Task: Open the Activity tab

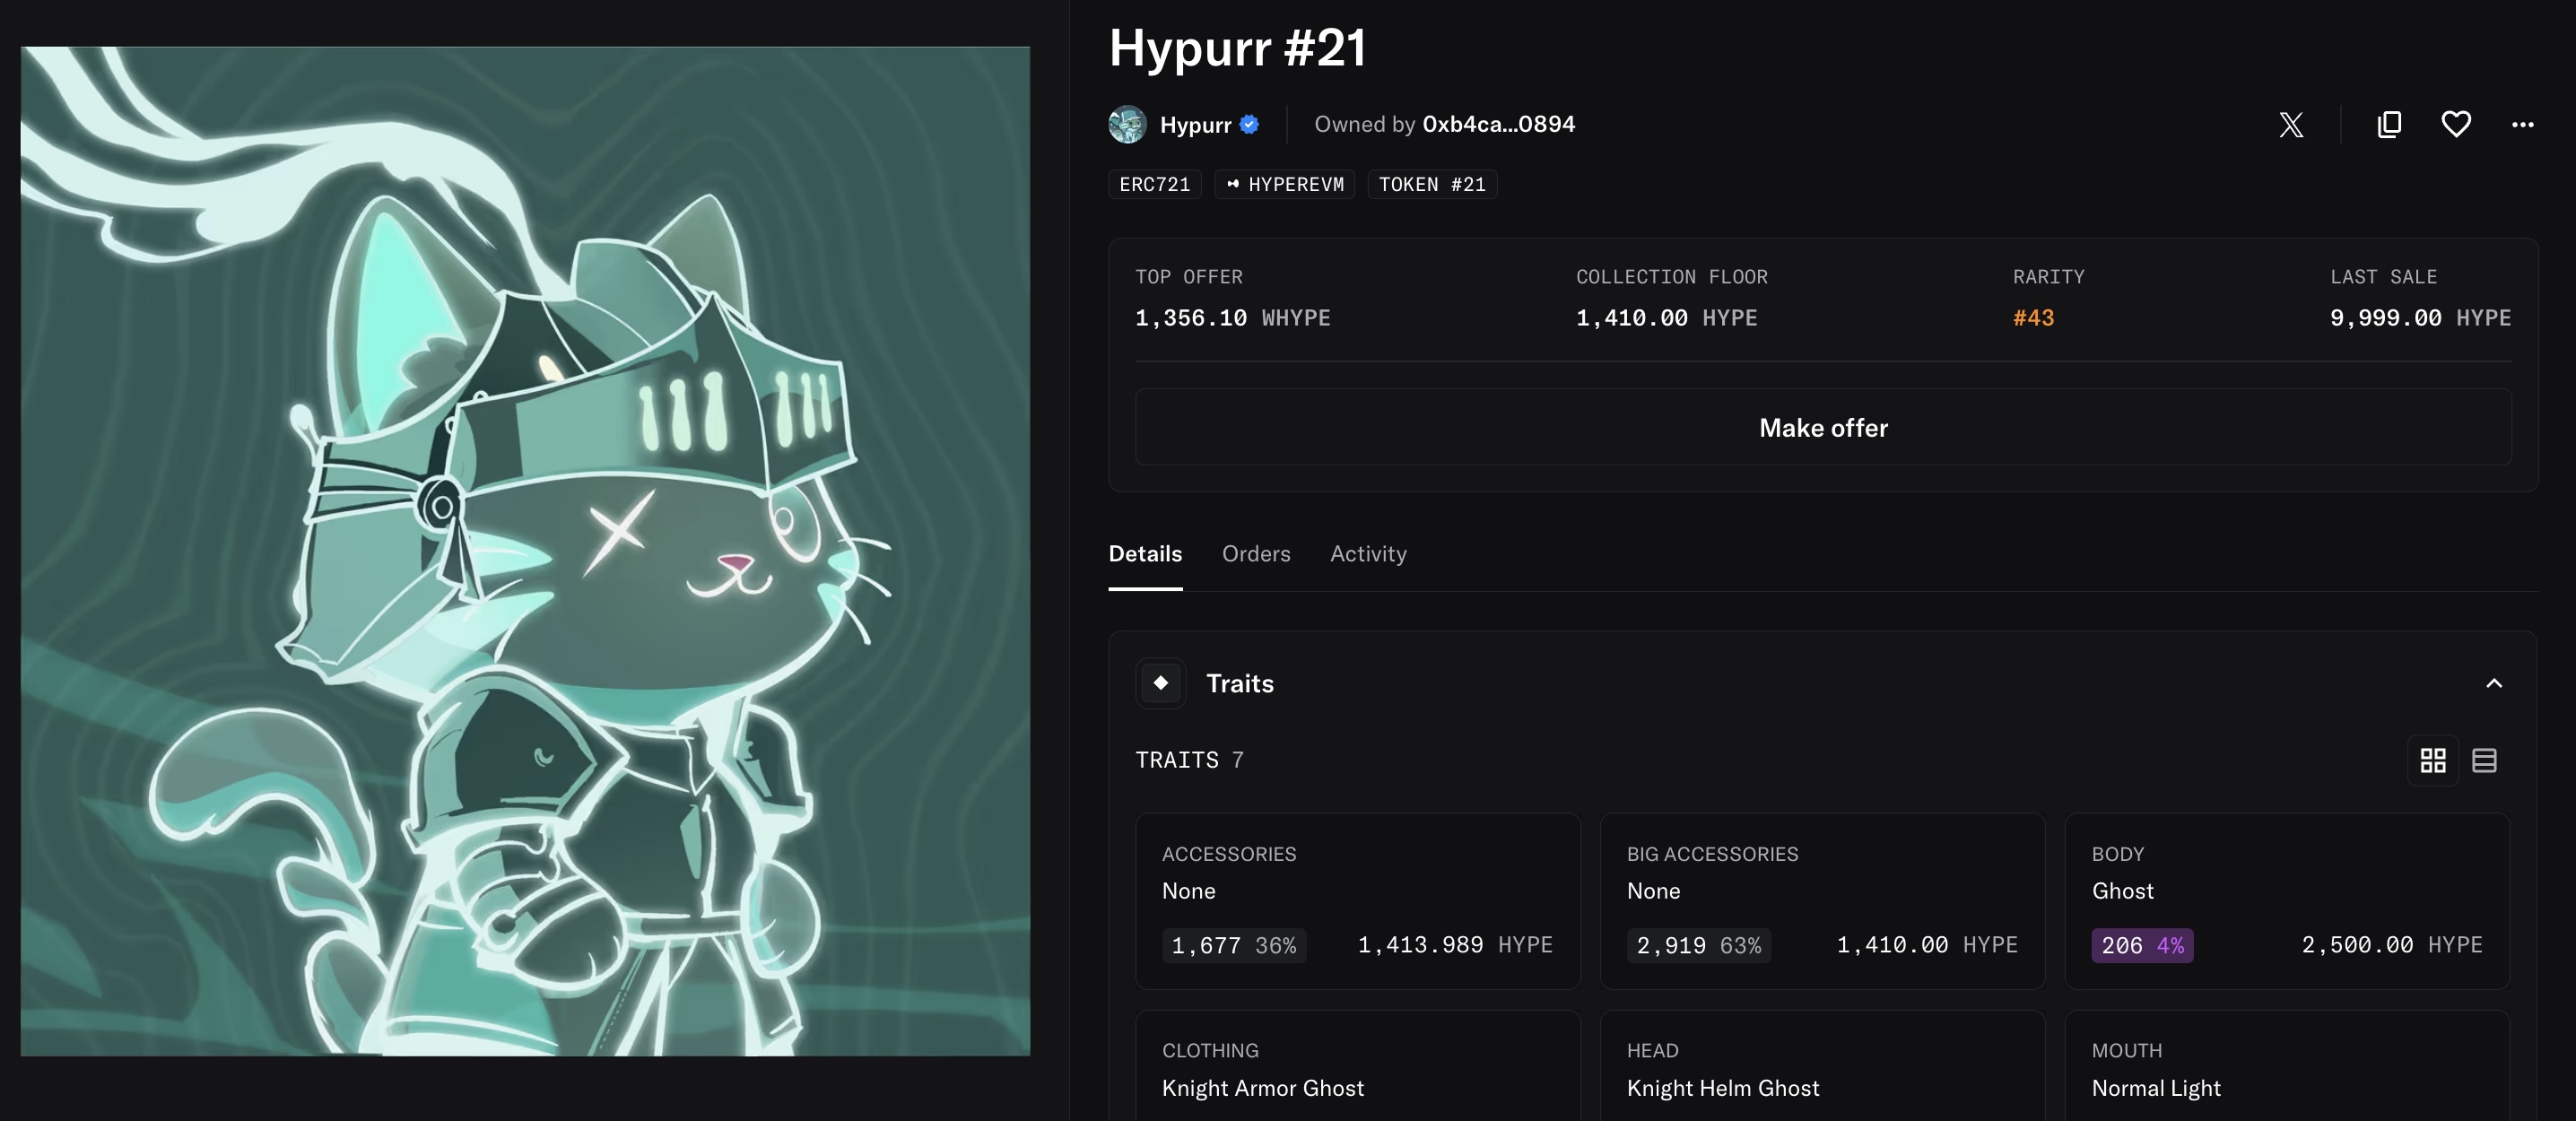Action: (1368, 553)
